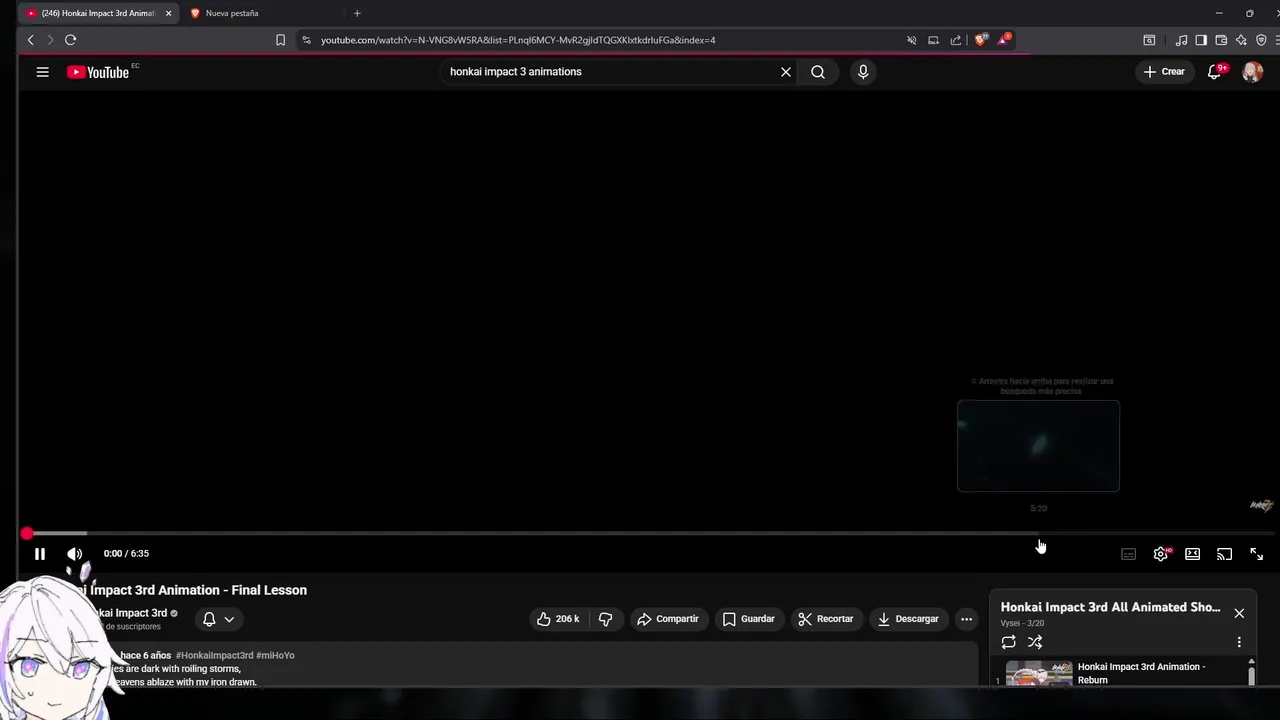
Task: Open the YouTube notifications bell
Action: 1215,72
